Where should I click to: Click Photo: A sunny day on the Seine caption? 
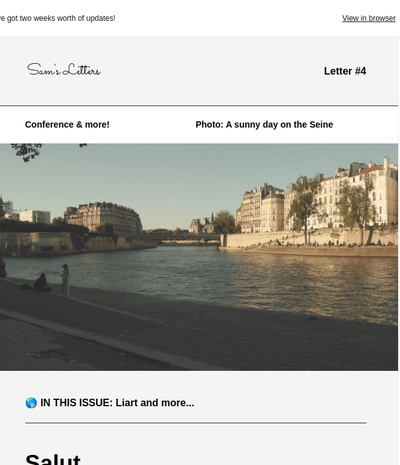(264, 124)
